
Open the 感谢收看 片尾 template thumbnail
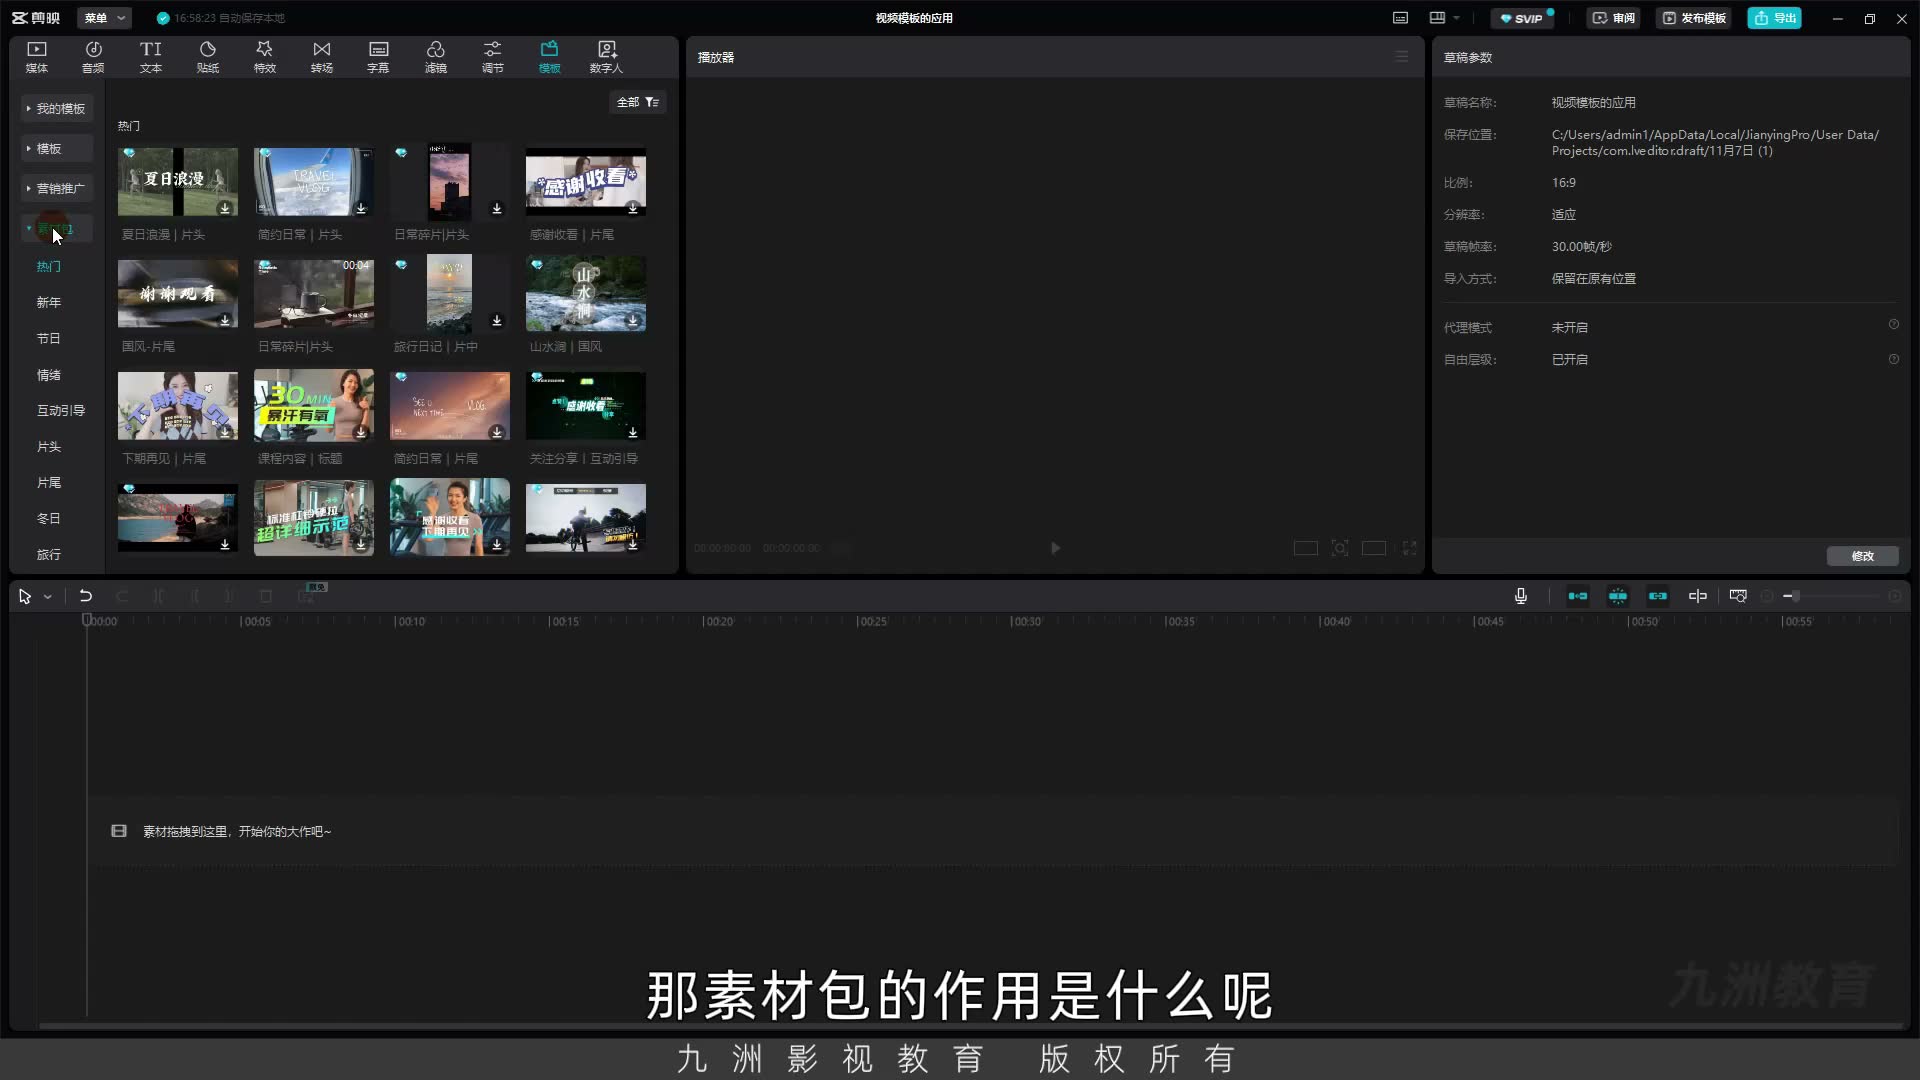tap(586, 182)
